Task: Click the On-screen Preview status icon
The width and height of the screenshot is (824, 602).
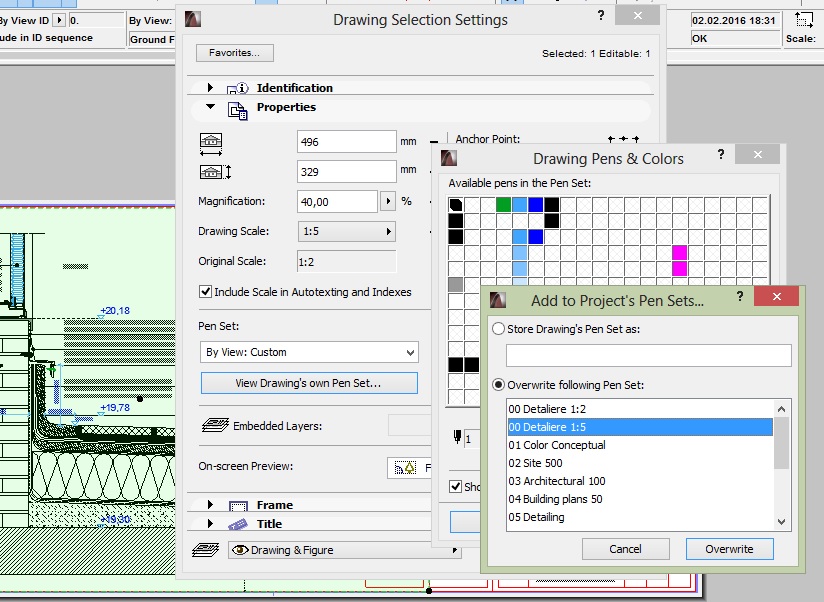Action: [x=404, y=466]
